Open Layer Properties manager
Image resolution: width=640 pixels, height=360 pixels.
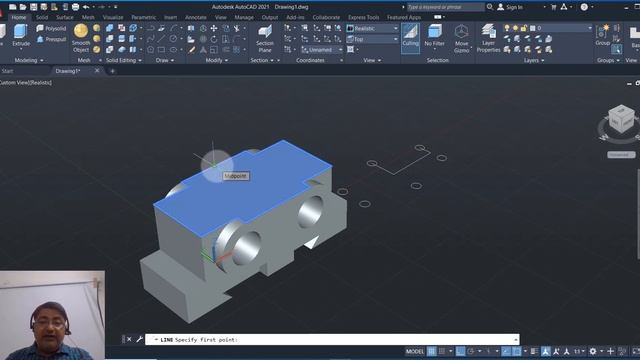488,38
